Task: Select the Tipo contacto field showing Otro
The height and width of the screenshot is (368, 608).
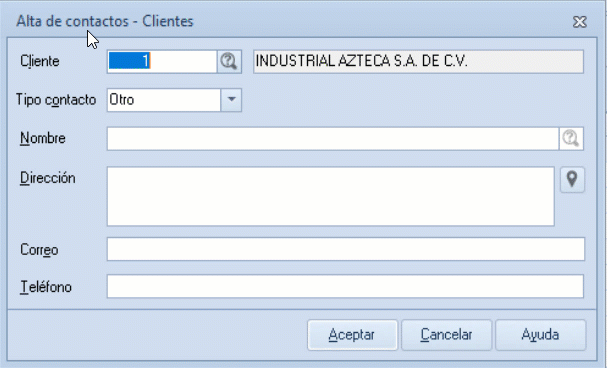Action: tap(164, 100)
